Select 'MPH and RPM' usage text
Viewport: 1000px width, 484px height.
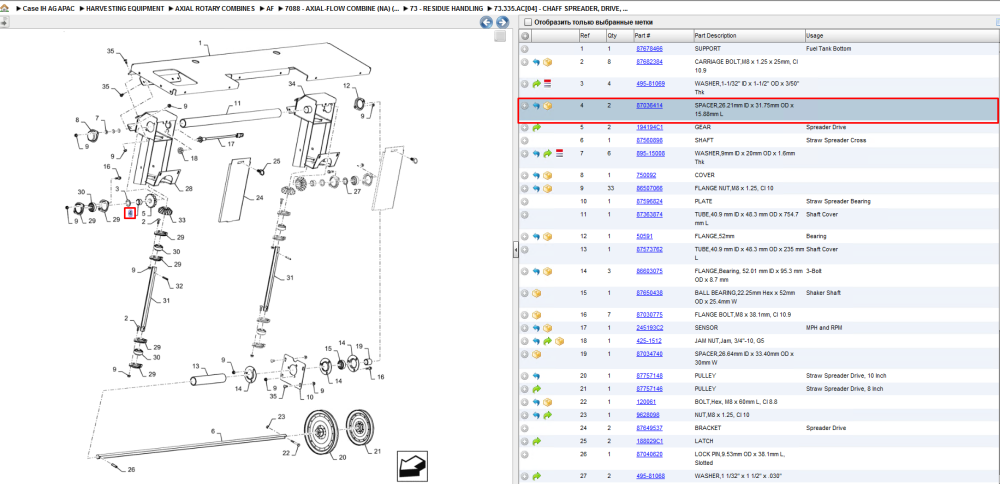click(824, 328)
